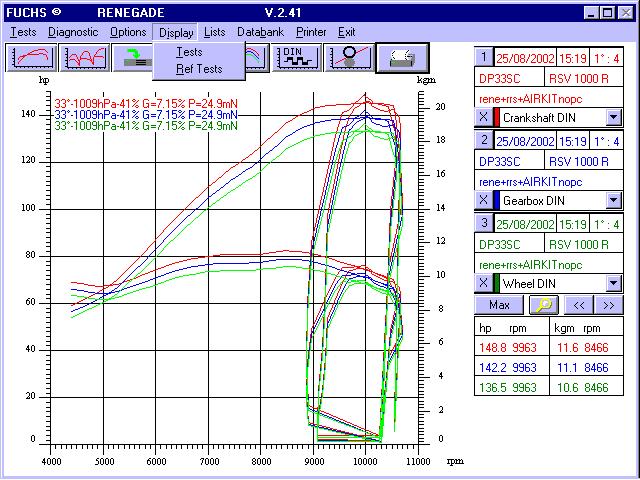
Task: Click the multi-colored curves comparison icon
Action: pos(257,58)
